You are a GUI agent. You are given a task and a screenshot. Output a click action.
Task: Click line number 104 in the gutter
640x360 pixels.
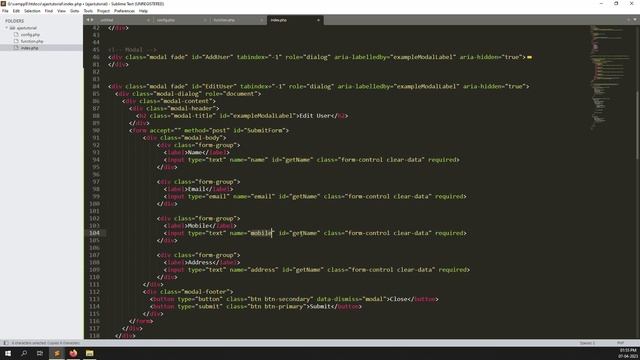pyautogui.click(x=94, y=233)
